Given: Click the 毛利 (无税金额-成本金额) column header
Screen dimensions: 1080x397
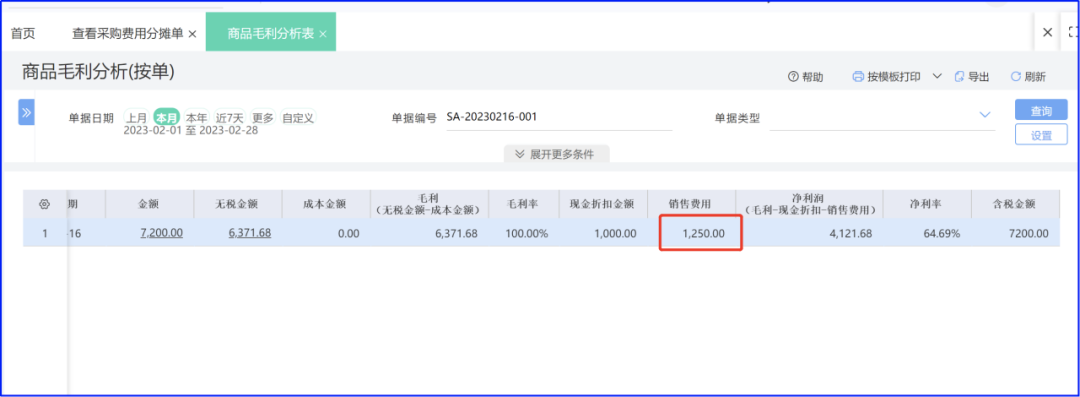Looking at the screenshot, I should click(430, 204).
